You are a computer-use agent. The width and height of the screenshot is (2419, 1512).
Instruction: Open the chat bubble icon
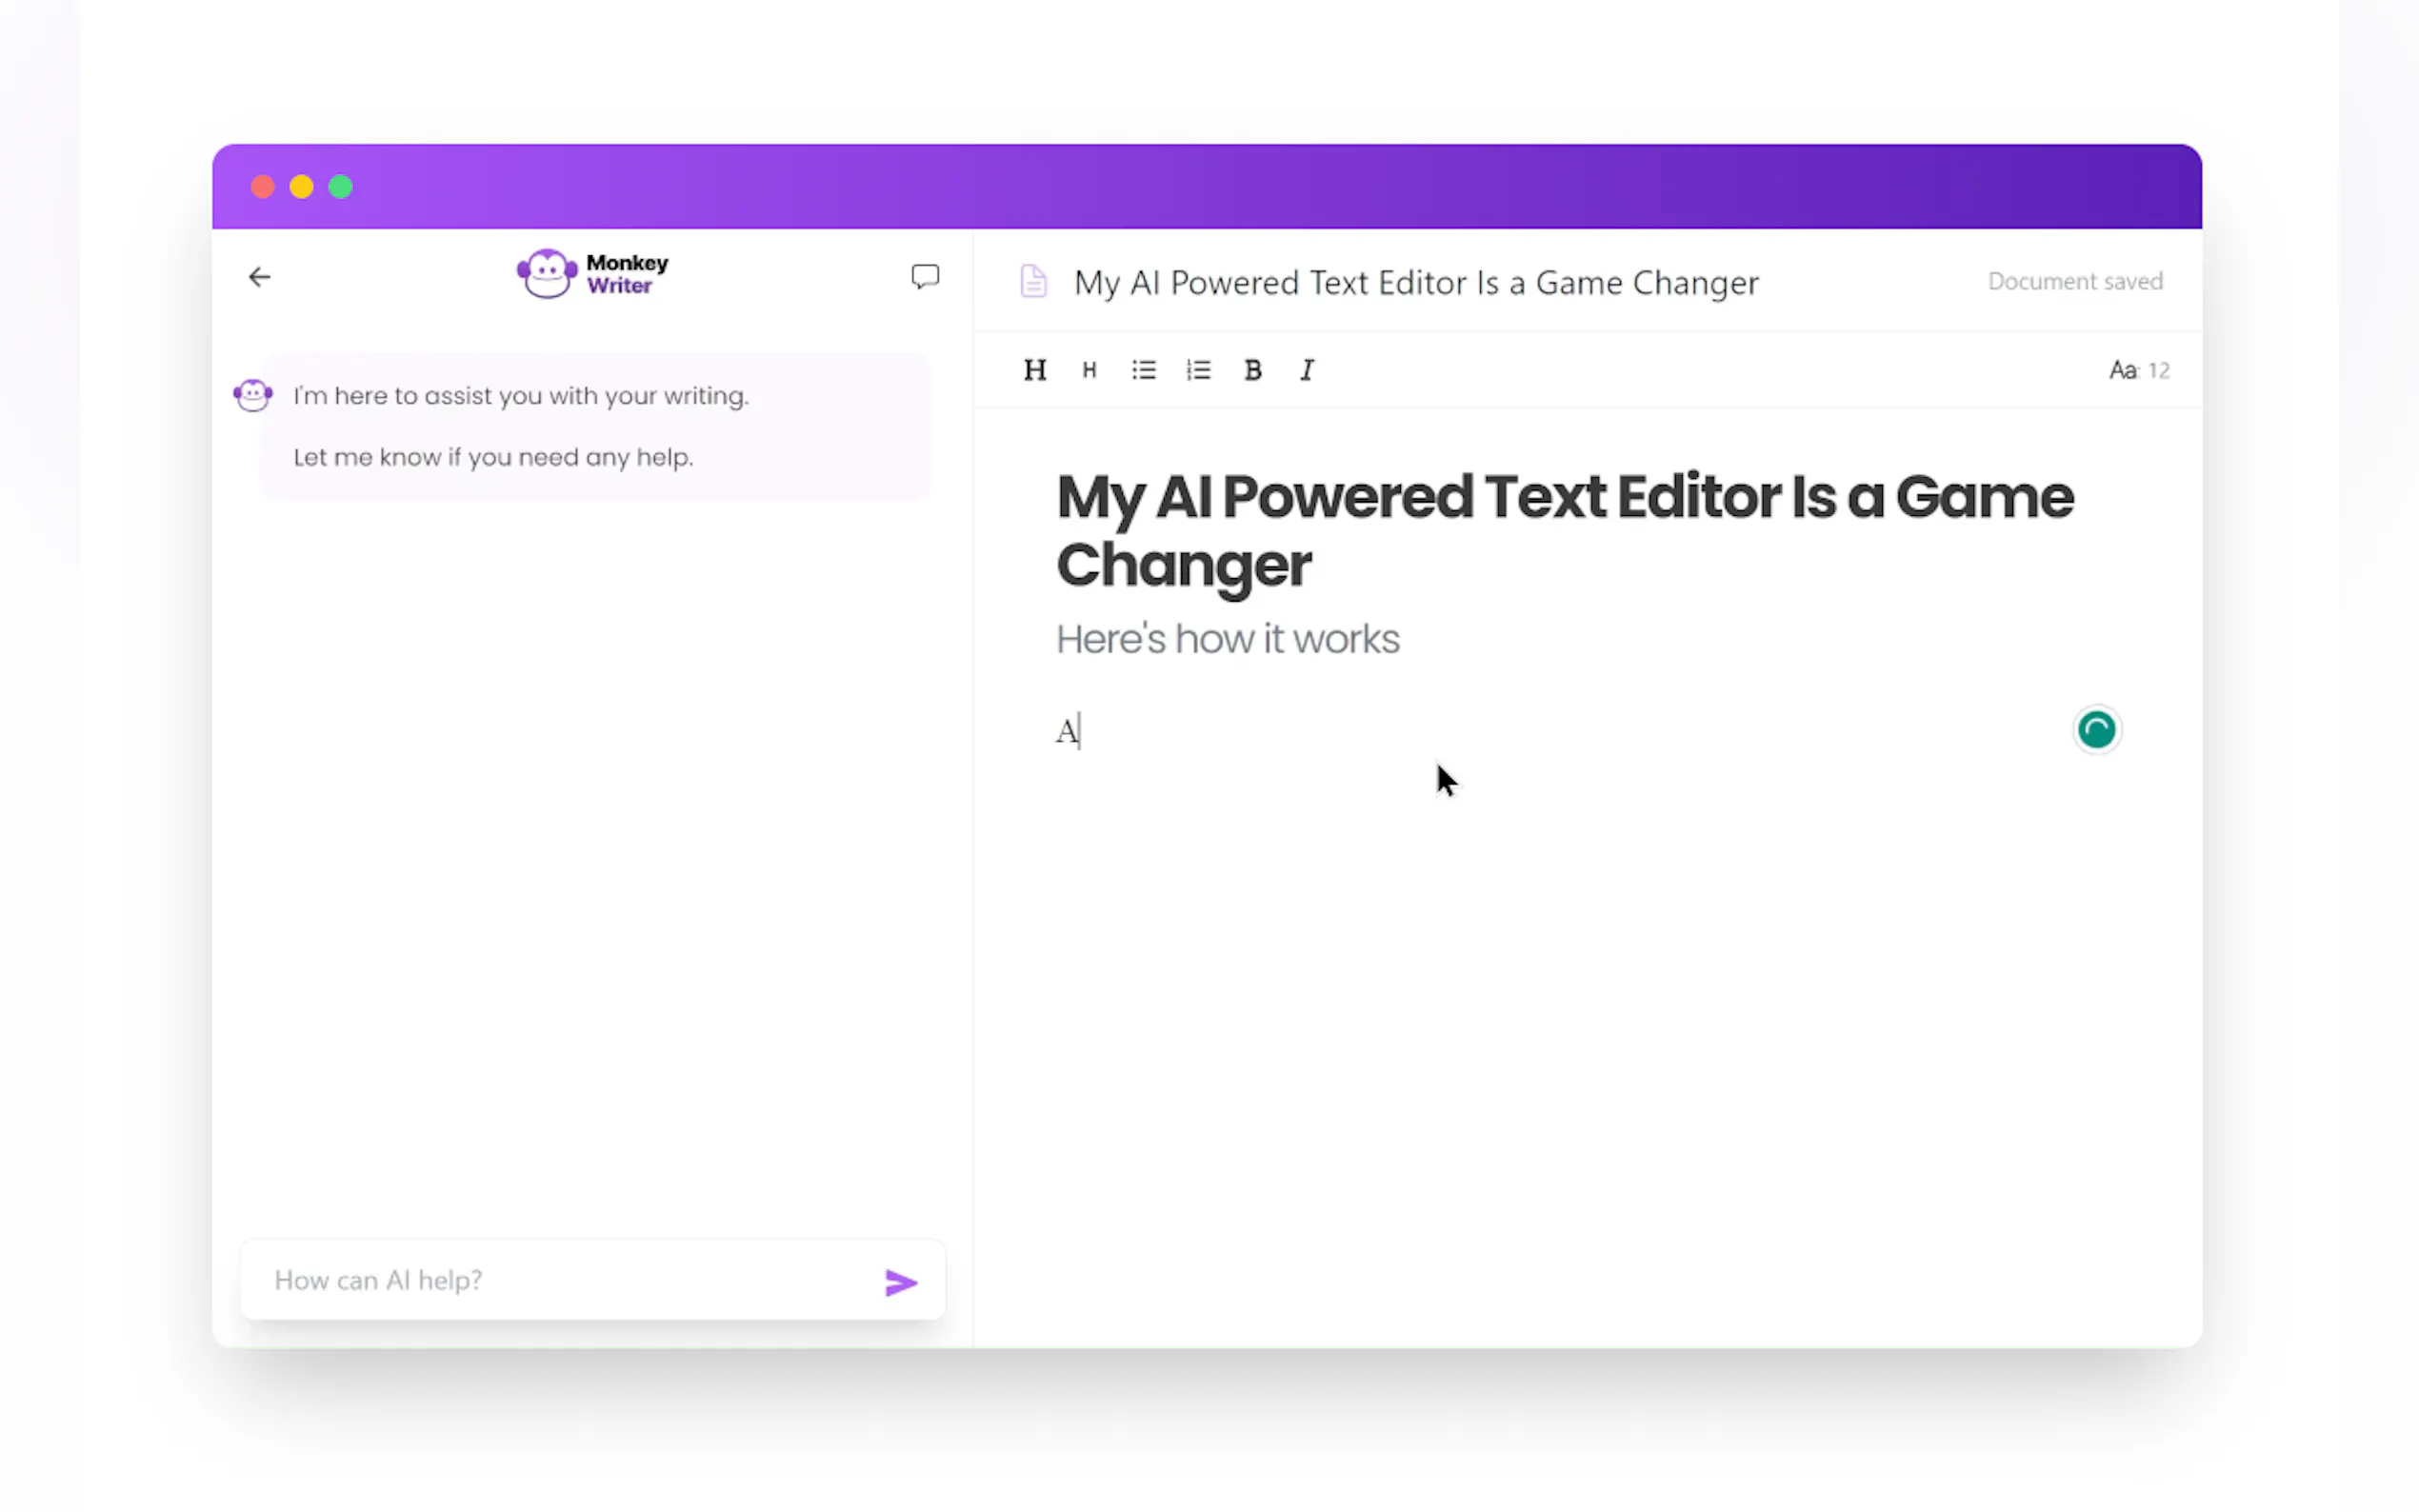coord(924,276)
